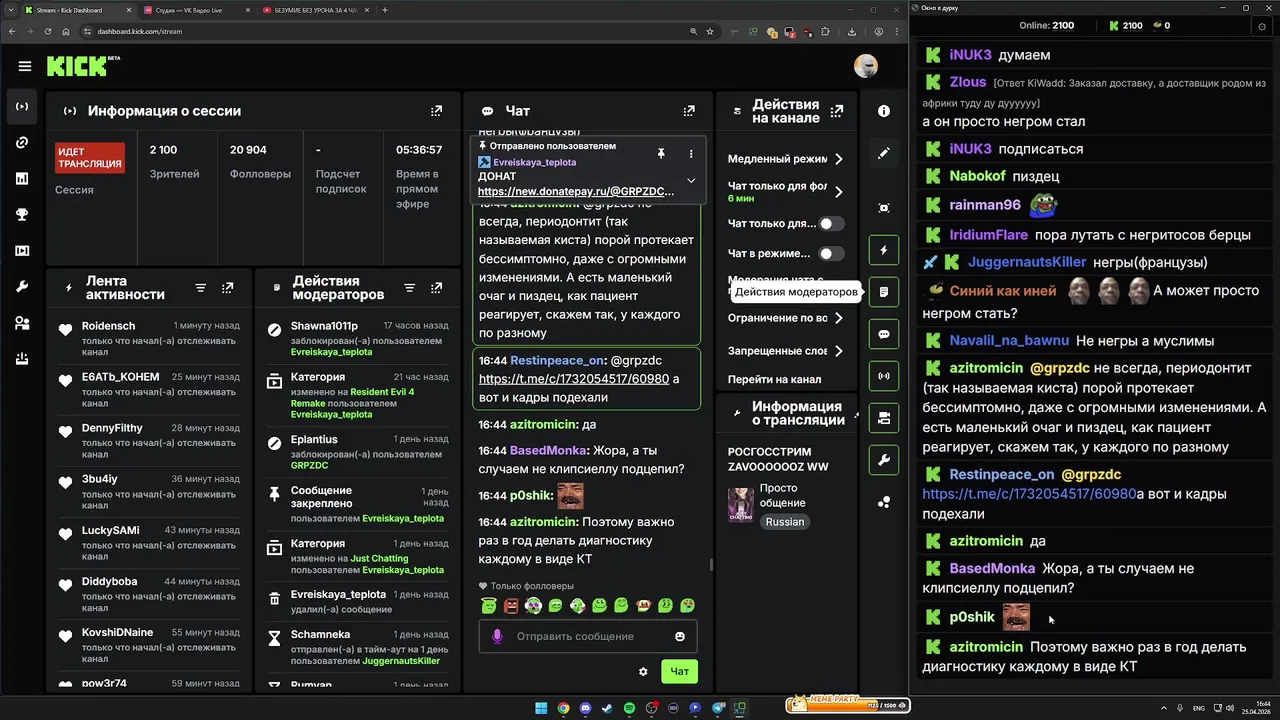Pop out the 'Информация о сессии' panel
Image resolution: width=1280 pixels, height=720 pixels.
(436, 111)
